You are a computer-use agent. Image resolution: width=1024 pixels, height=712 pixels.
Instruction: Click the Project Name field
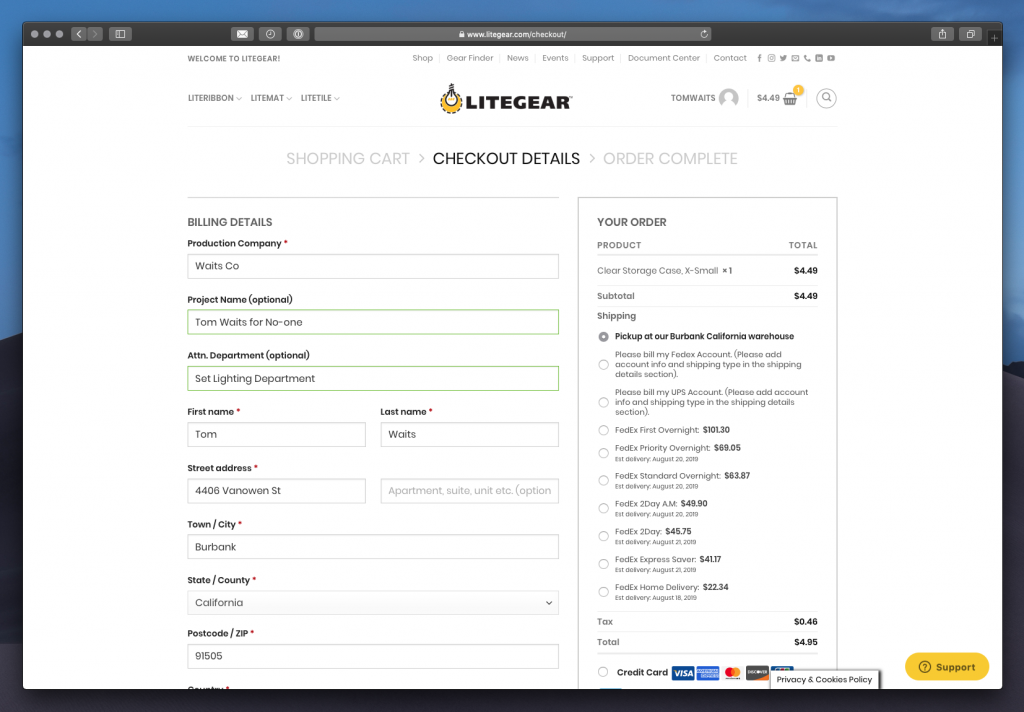(373, 322)
